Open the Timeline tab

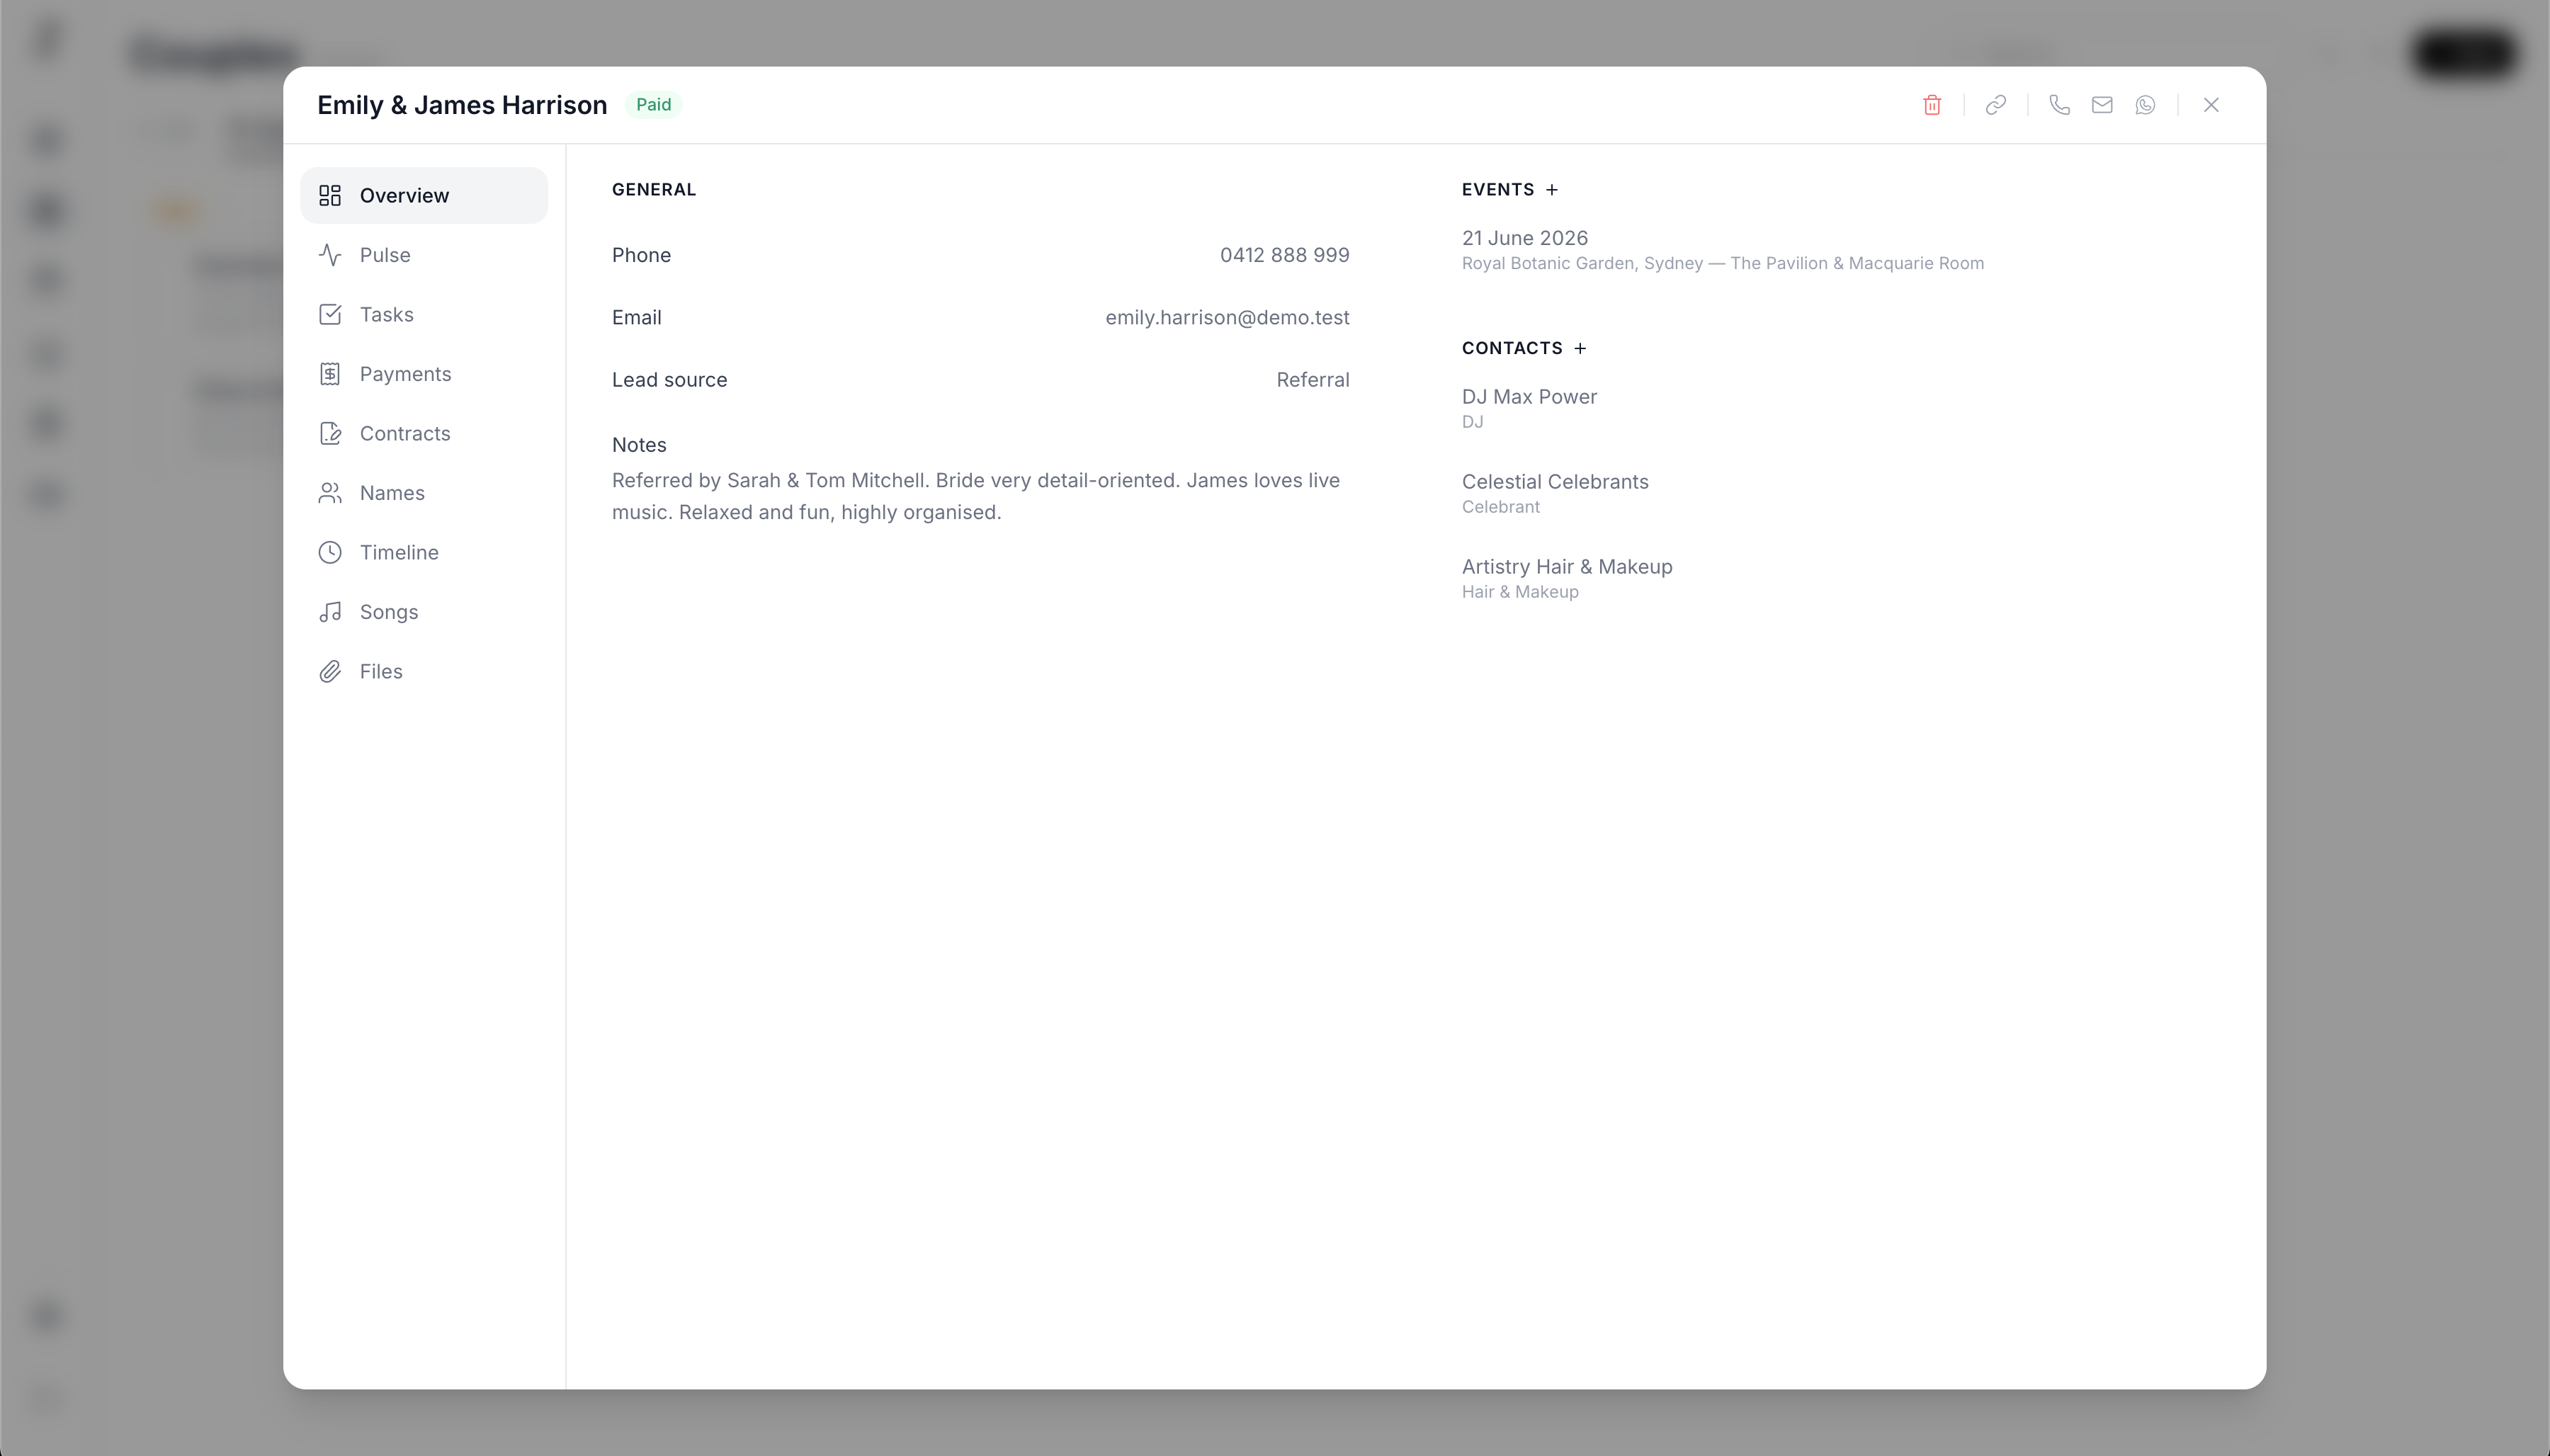[424, 552]
